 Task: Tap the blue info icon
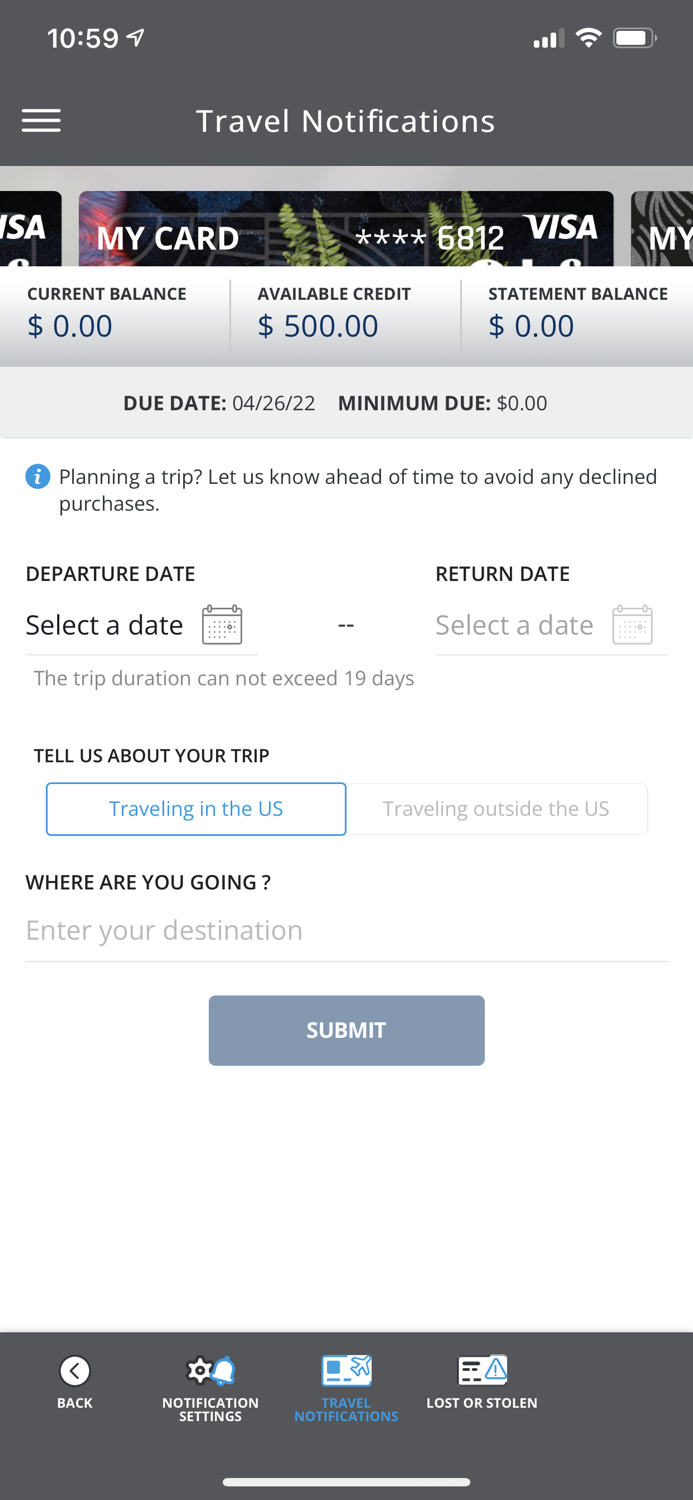click(x=38, y=477)
